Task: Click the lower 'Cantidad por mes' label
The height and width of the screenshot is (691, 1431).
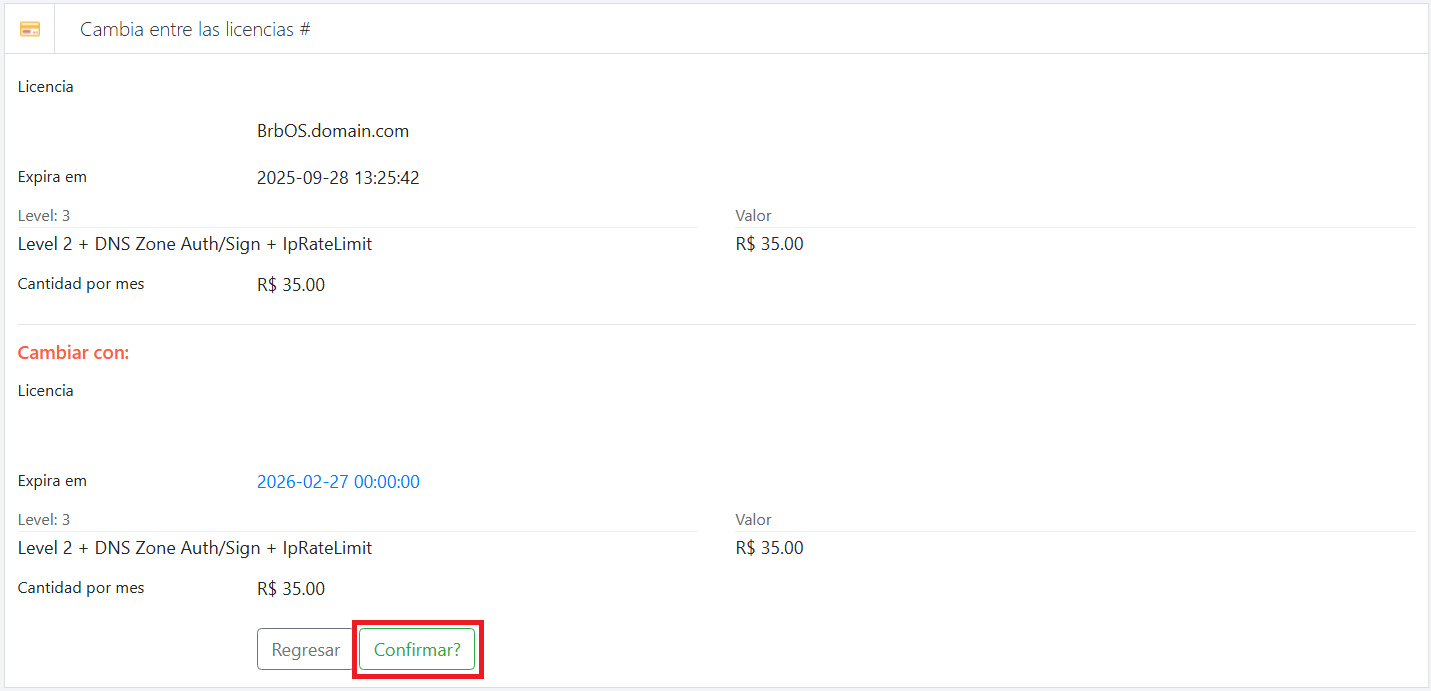Action: 81,588
